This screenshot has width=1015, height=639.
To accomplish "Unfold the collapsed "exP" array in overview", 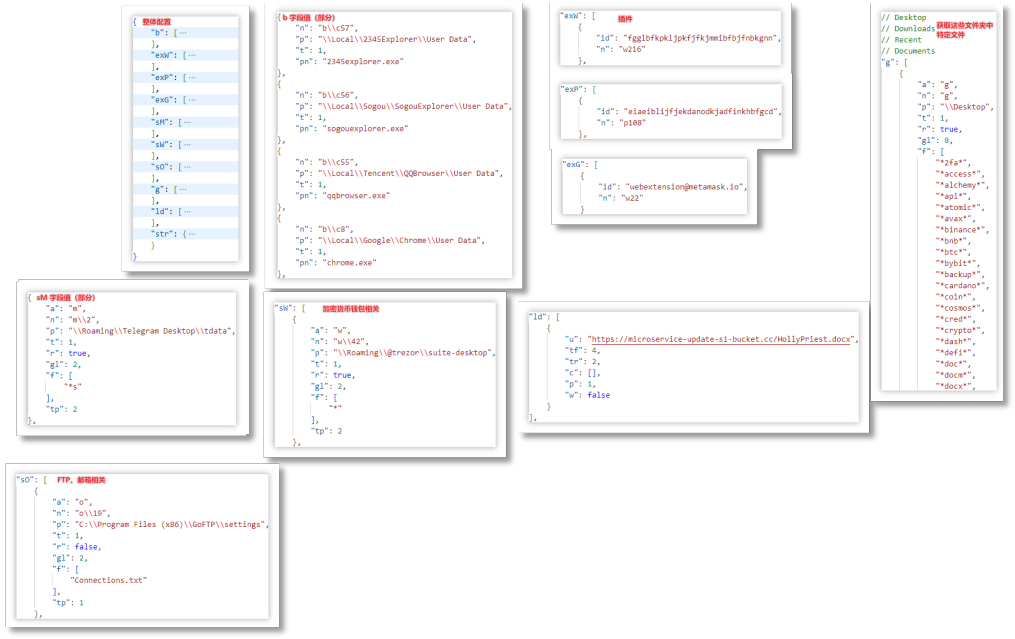I will 190,77.
